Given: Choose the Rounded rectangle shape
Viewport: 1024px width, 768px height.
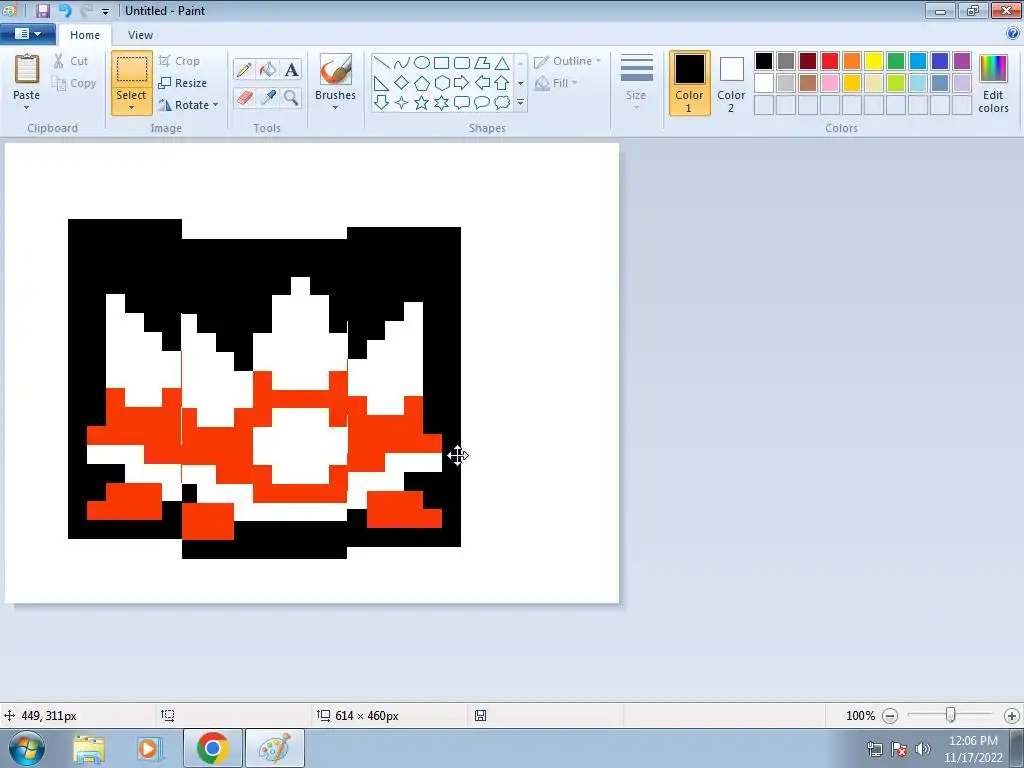Looking at the screenshot, I should pos(462,63).
